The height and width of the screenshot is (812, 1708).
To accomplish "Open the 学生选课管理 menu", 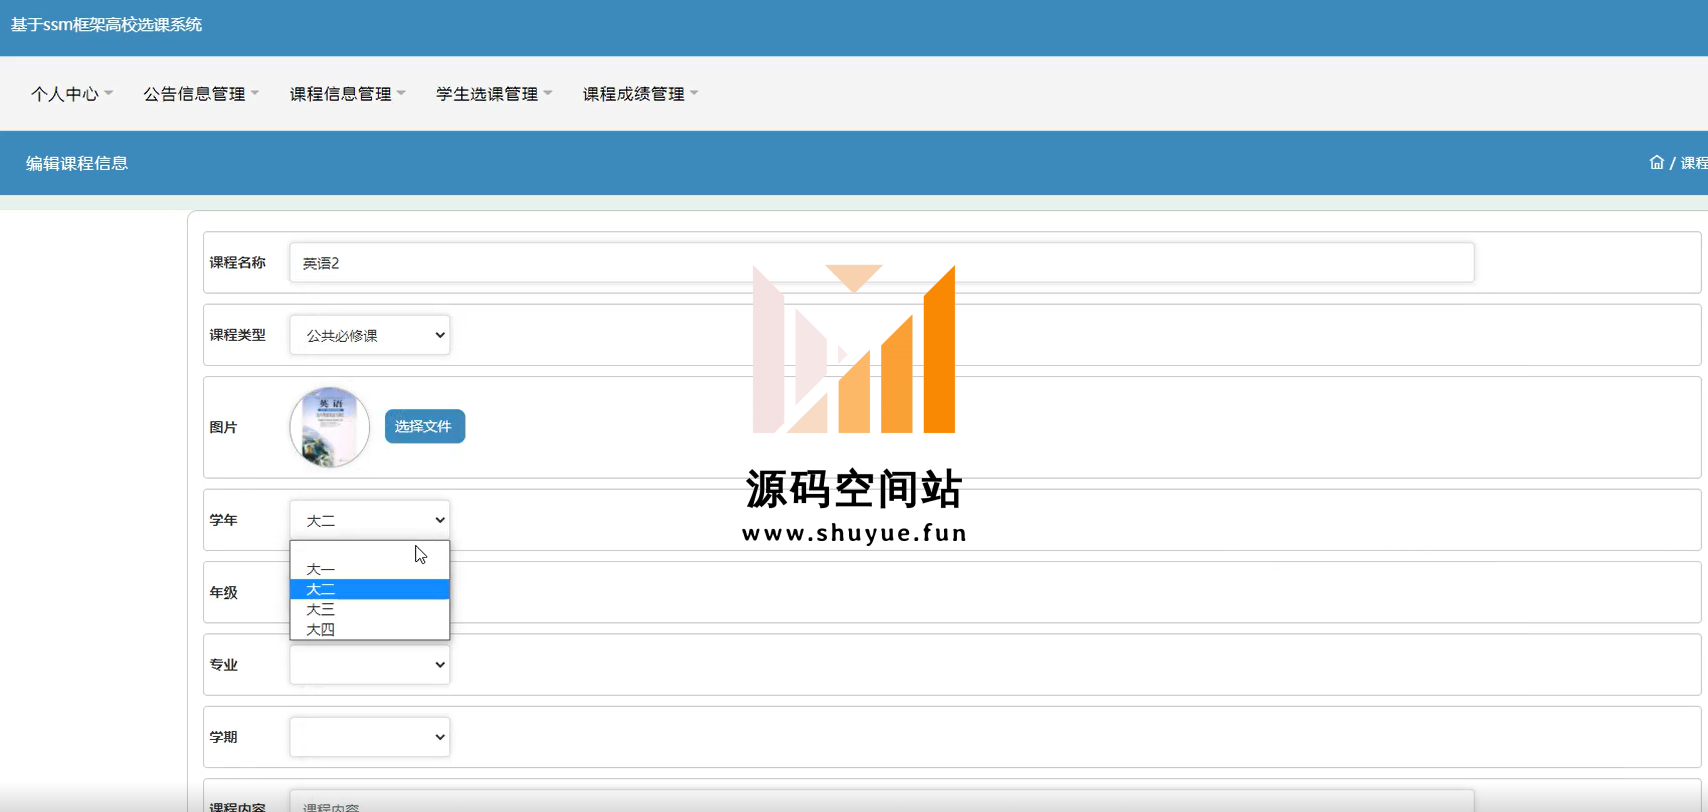I will (493, 94).
